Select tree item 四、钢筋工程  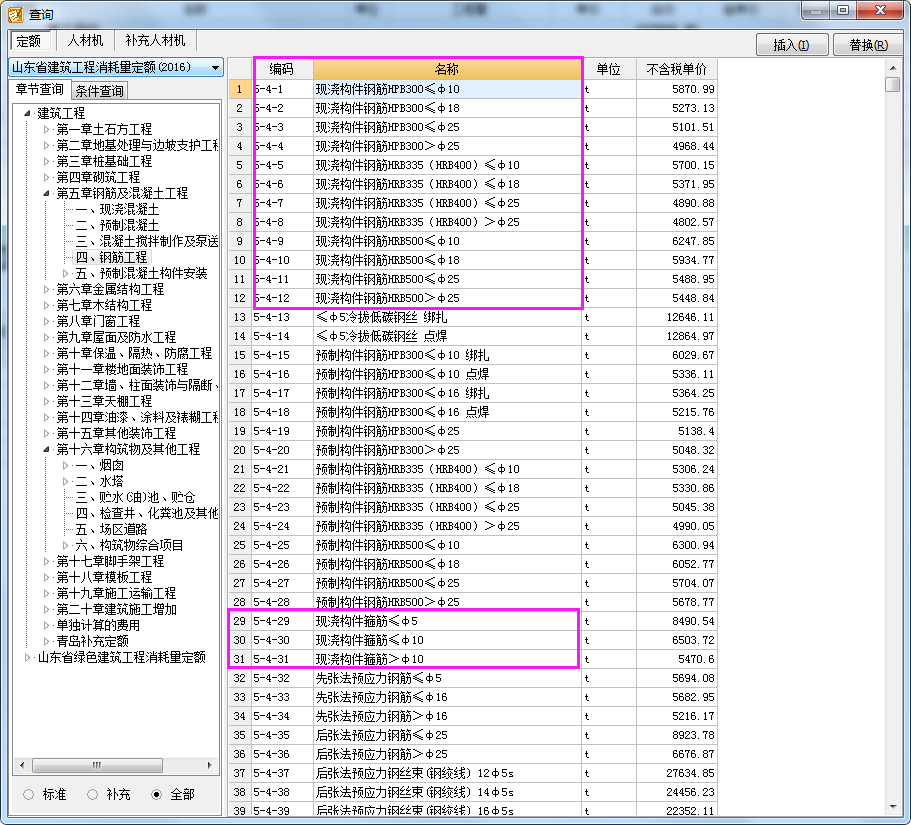click(111, 257)
